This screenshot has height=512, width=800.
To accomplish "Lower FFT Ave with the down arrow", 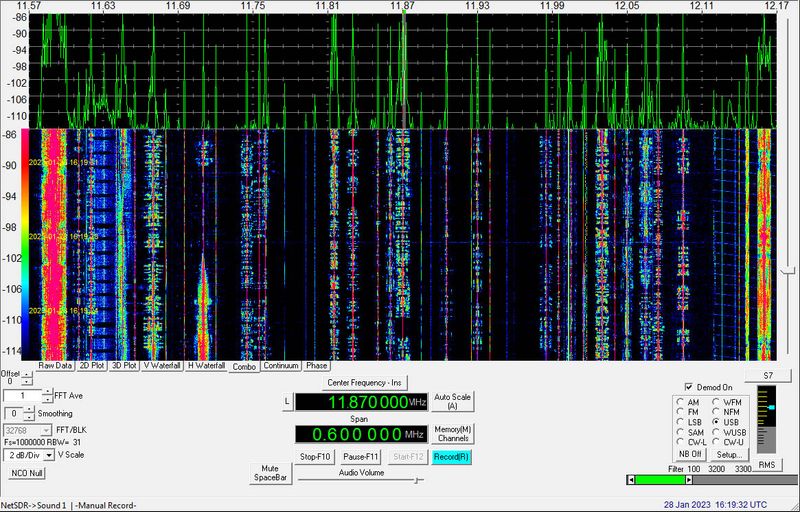I will tap(47, 399).
